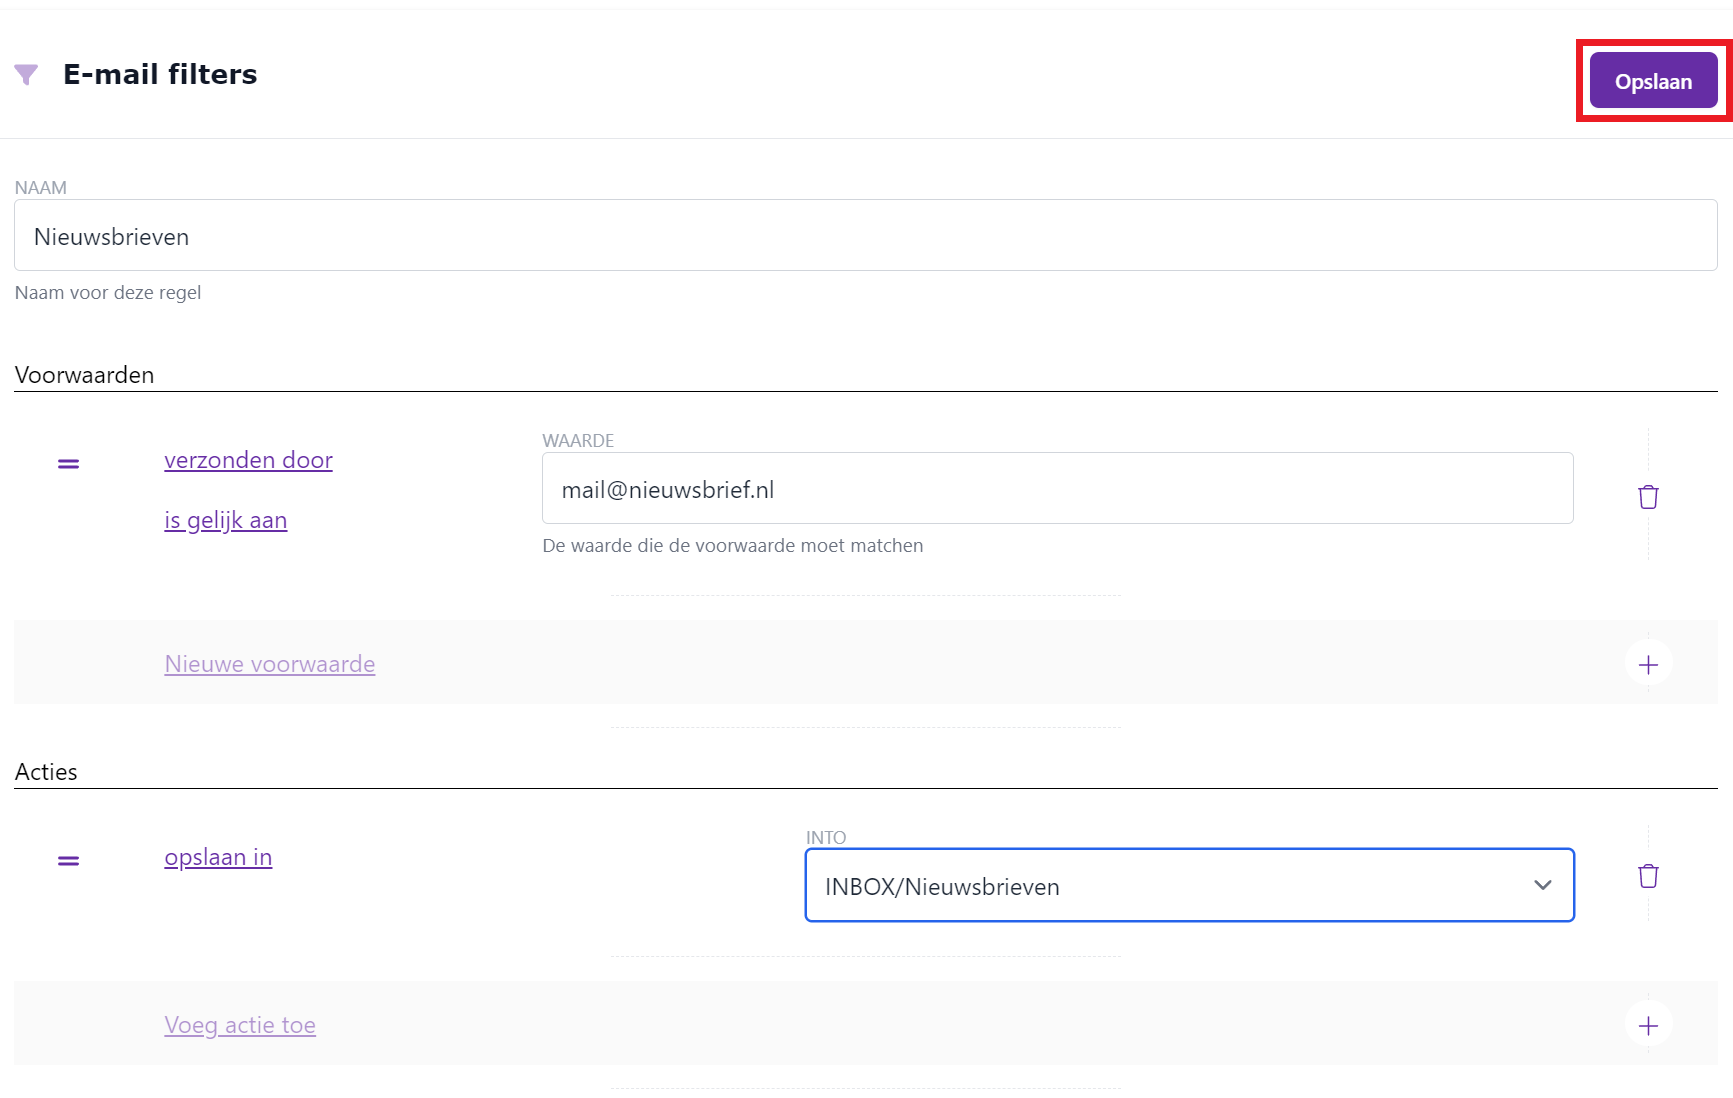Delete the 'verzonden door' condition with trash icon

tap(1648, 496)
